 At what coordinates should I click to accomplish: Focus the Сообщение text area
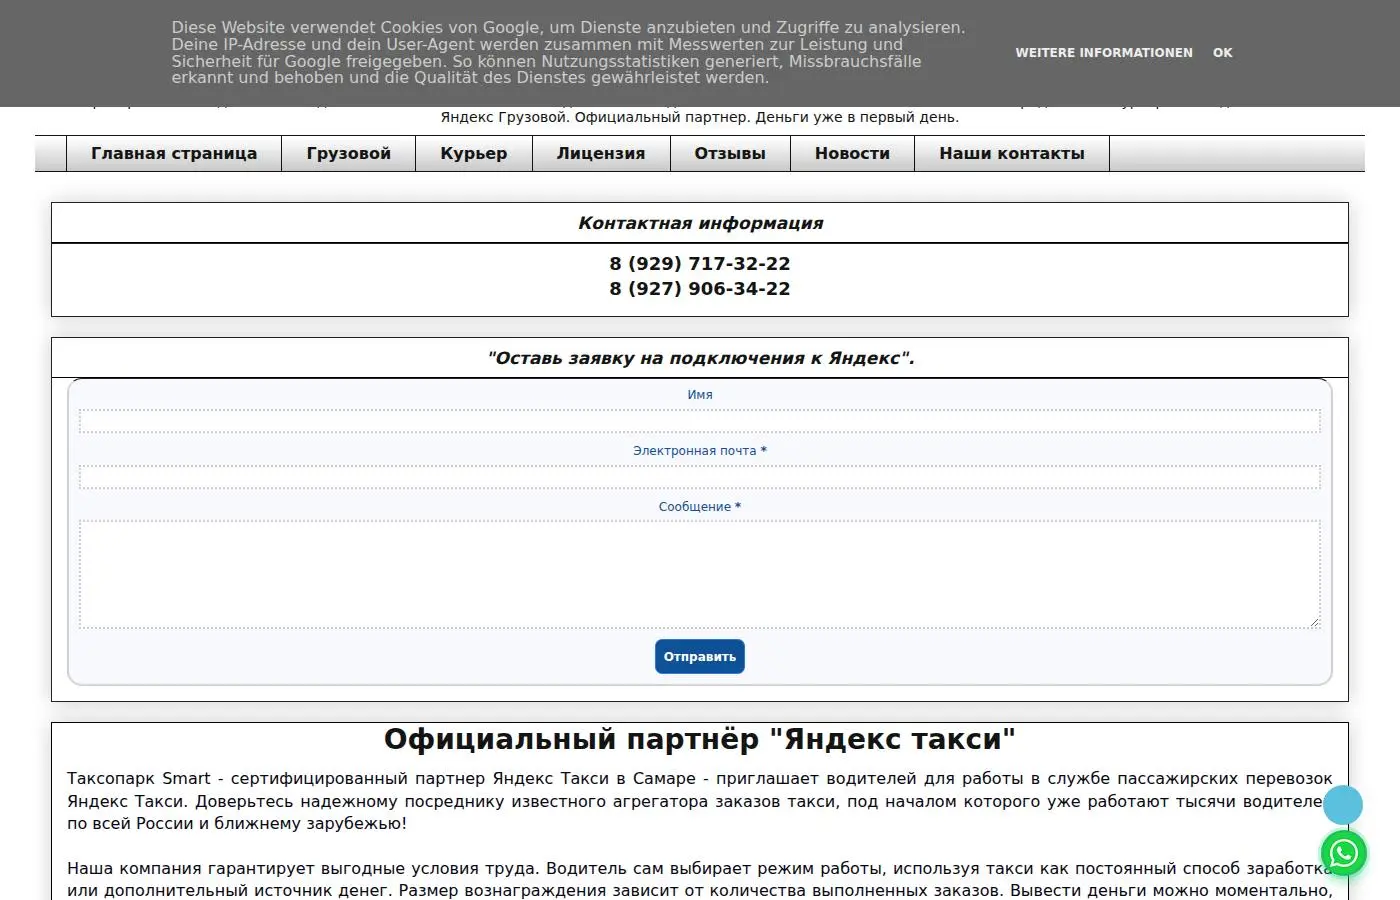point(700,574)
